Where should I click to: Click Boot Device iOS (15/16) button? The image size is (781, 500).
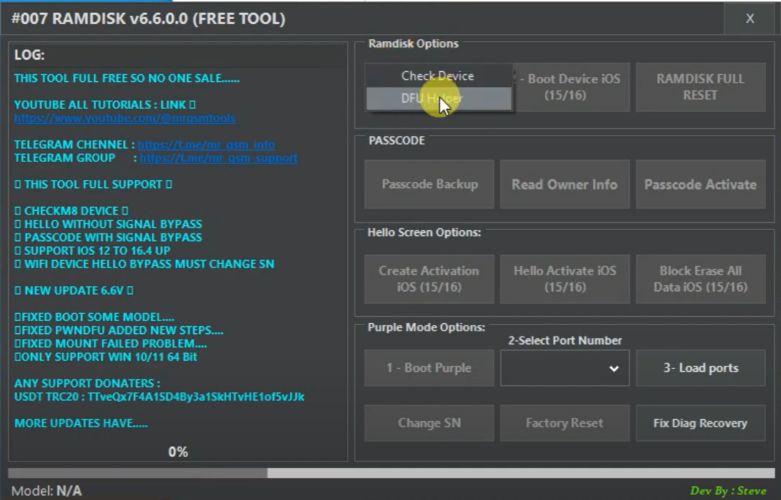pos(572,87)
